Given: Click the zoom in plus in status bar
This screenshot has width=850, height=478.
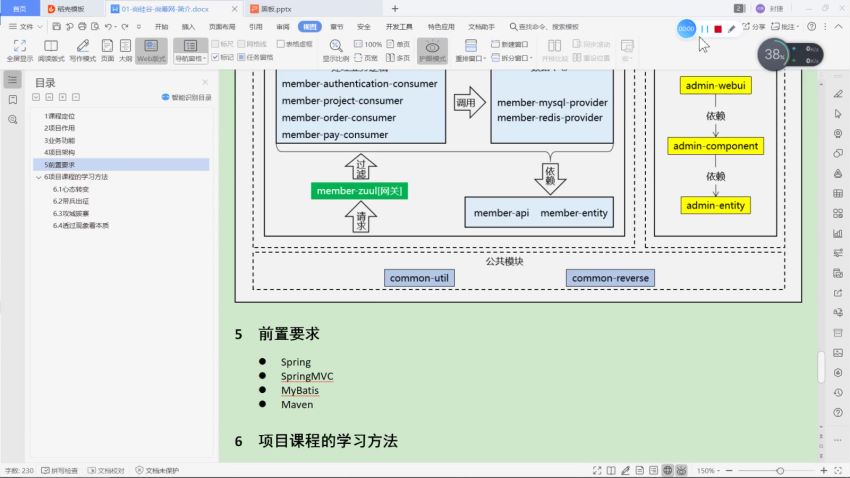Looking at the screenshot, I should [x=824, y=471].
